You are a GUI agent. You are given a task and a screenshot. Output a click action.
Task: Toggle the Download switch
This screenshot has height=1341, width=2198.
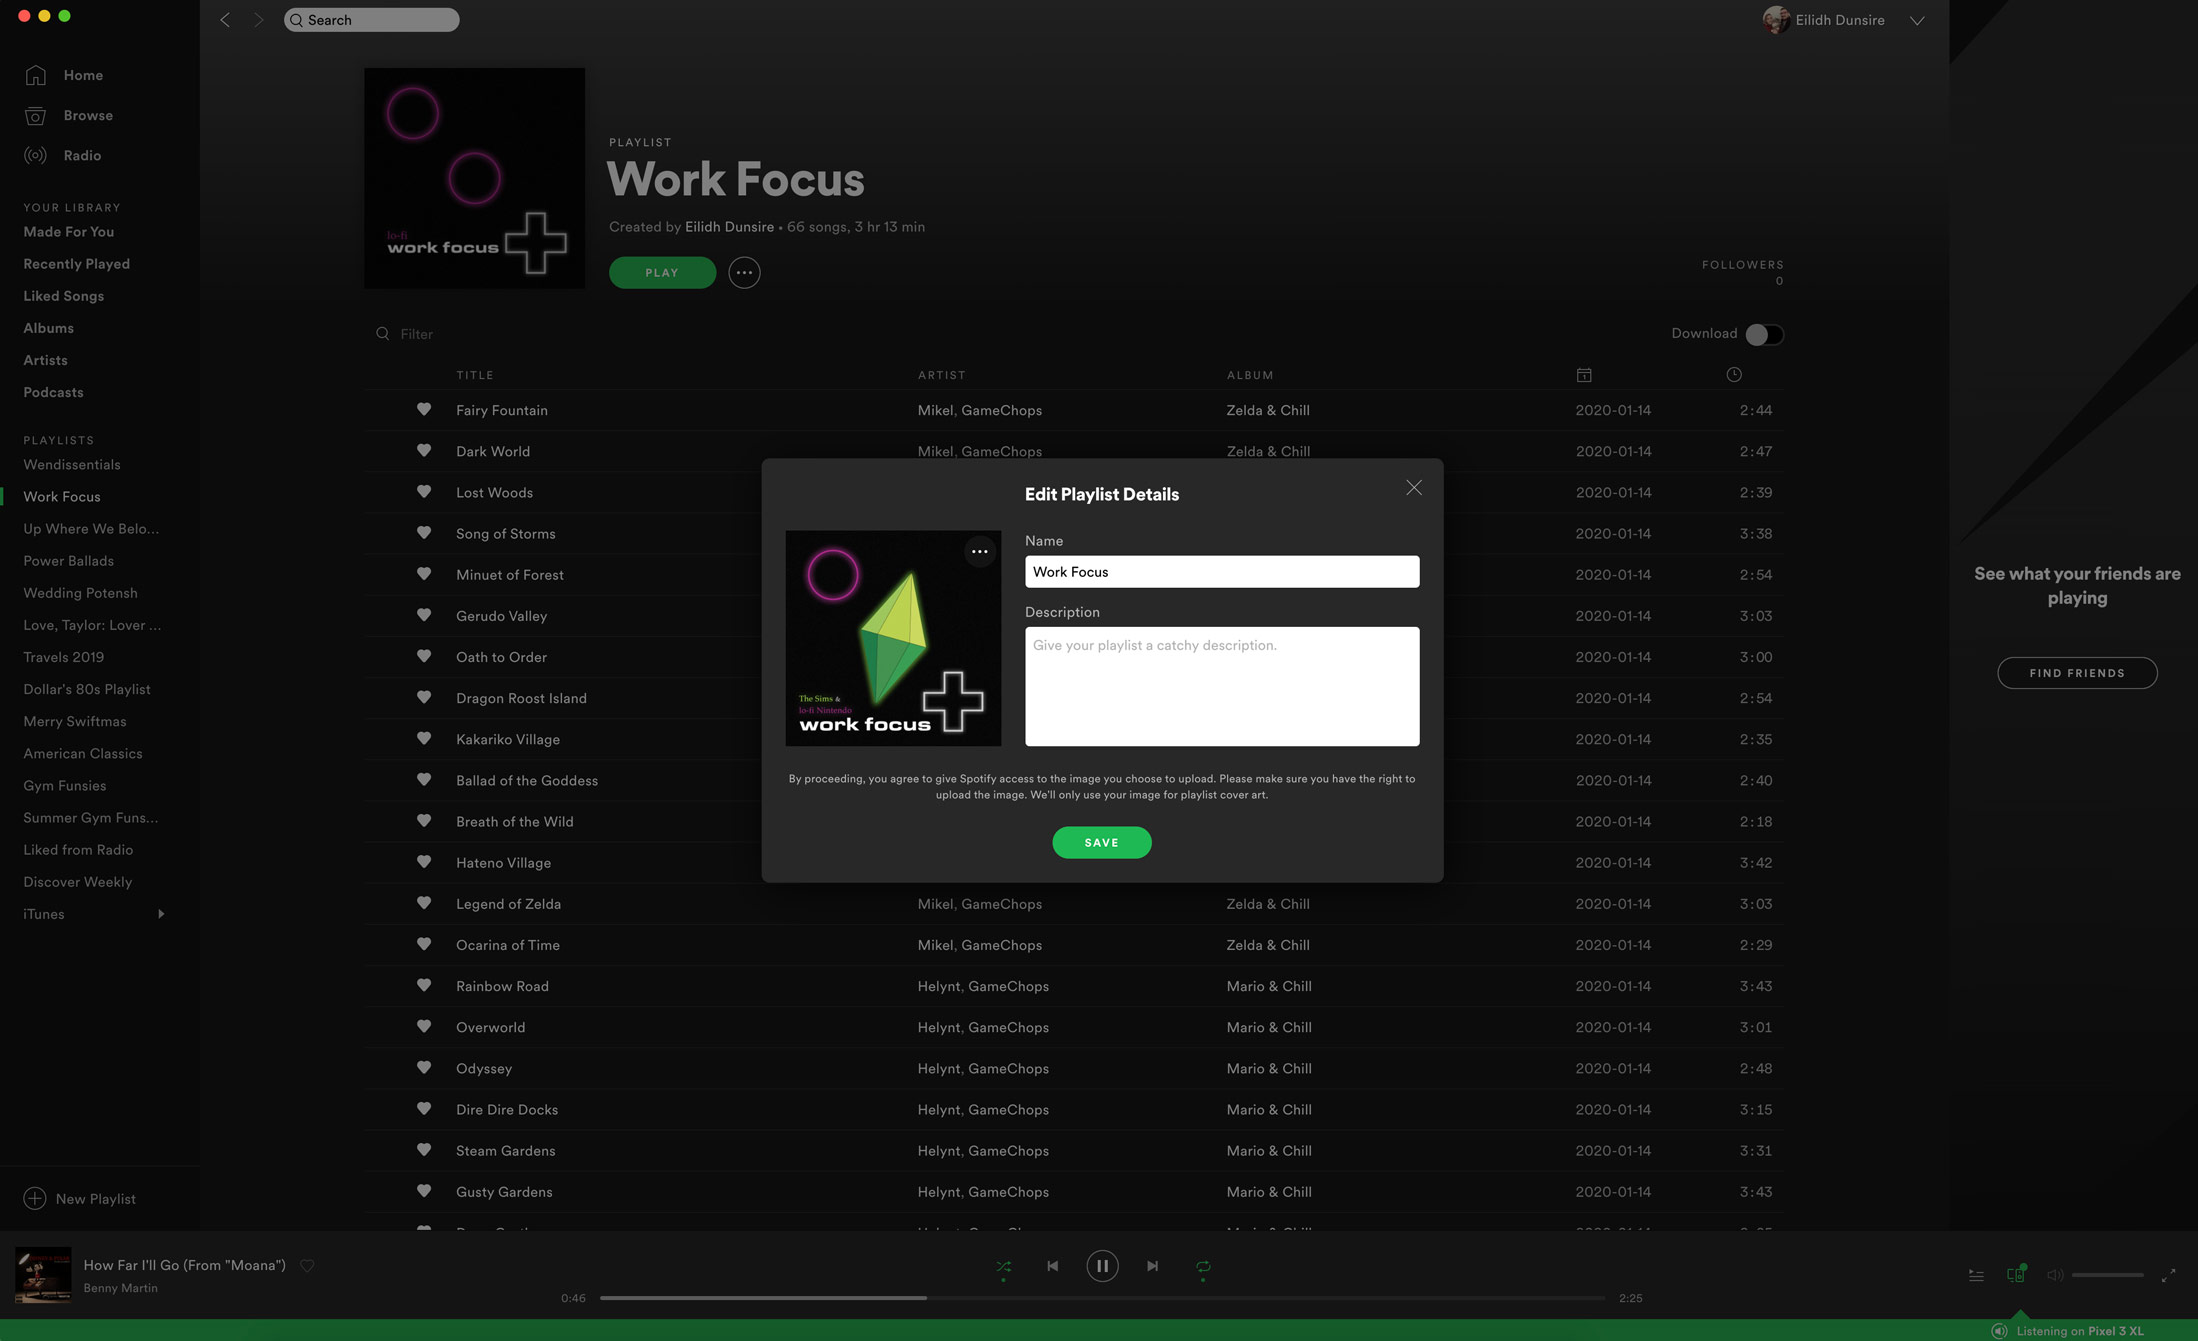1764,334
